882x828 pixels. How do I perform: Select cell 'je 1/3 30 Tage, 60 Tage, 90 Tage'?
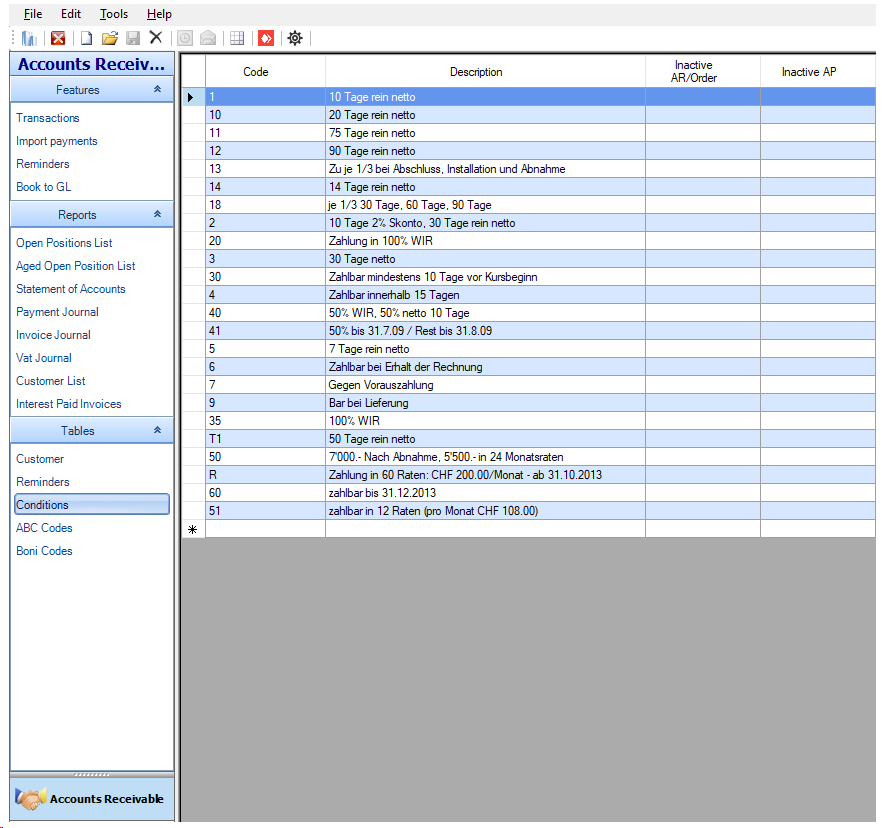pos(485,205)
